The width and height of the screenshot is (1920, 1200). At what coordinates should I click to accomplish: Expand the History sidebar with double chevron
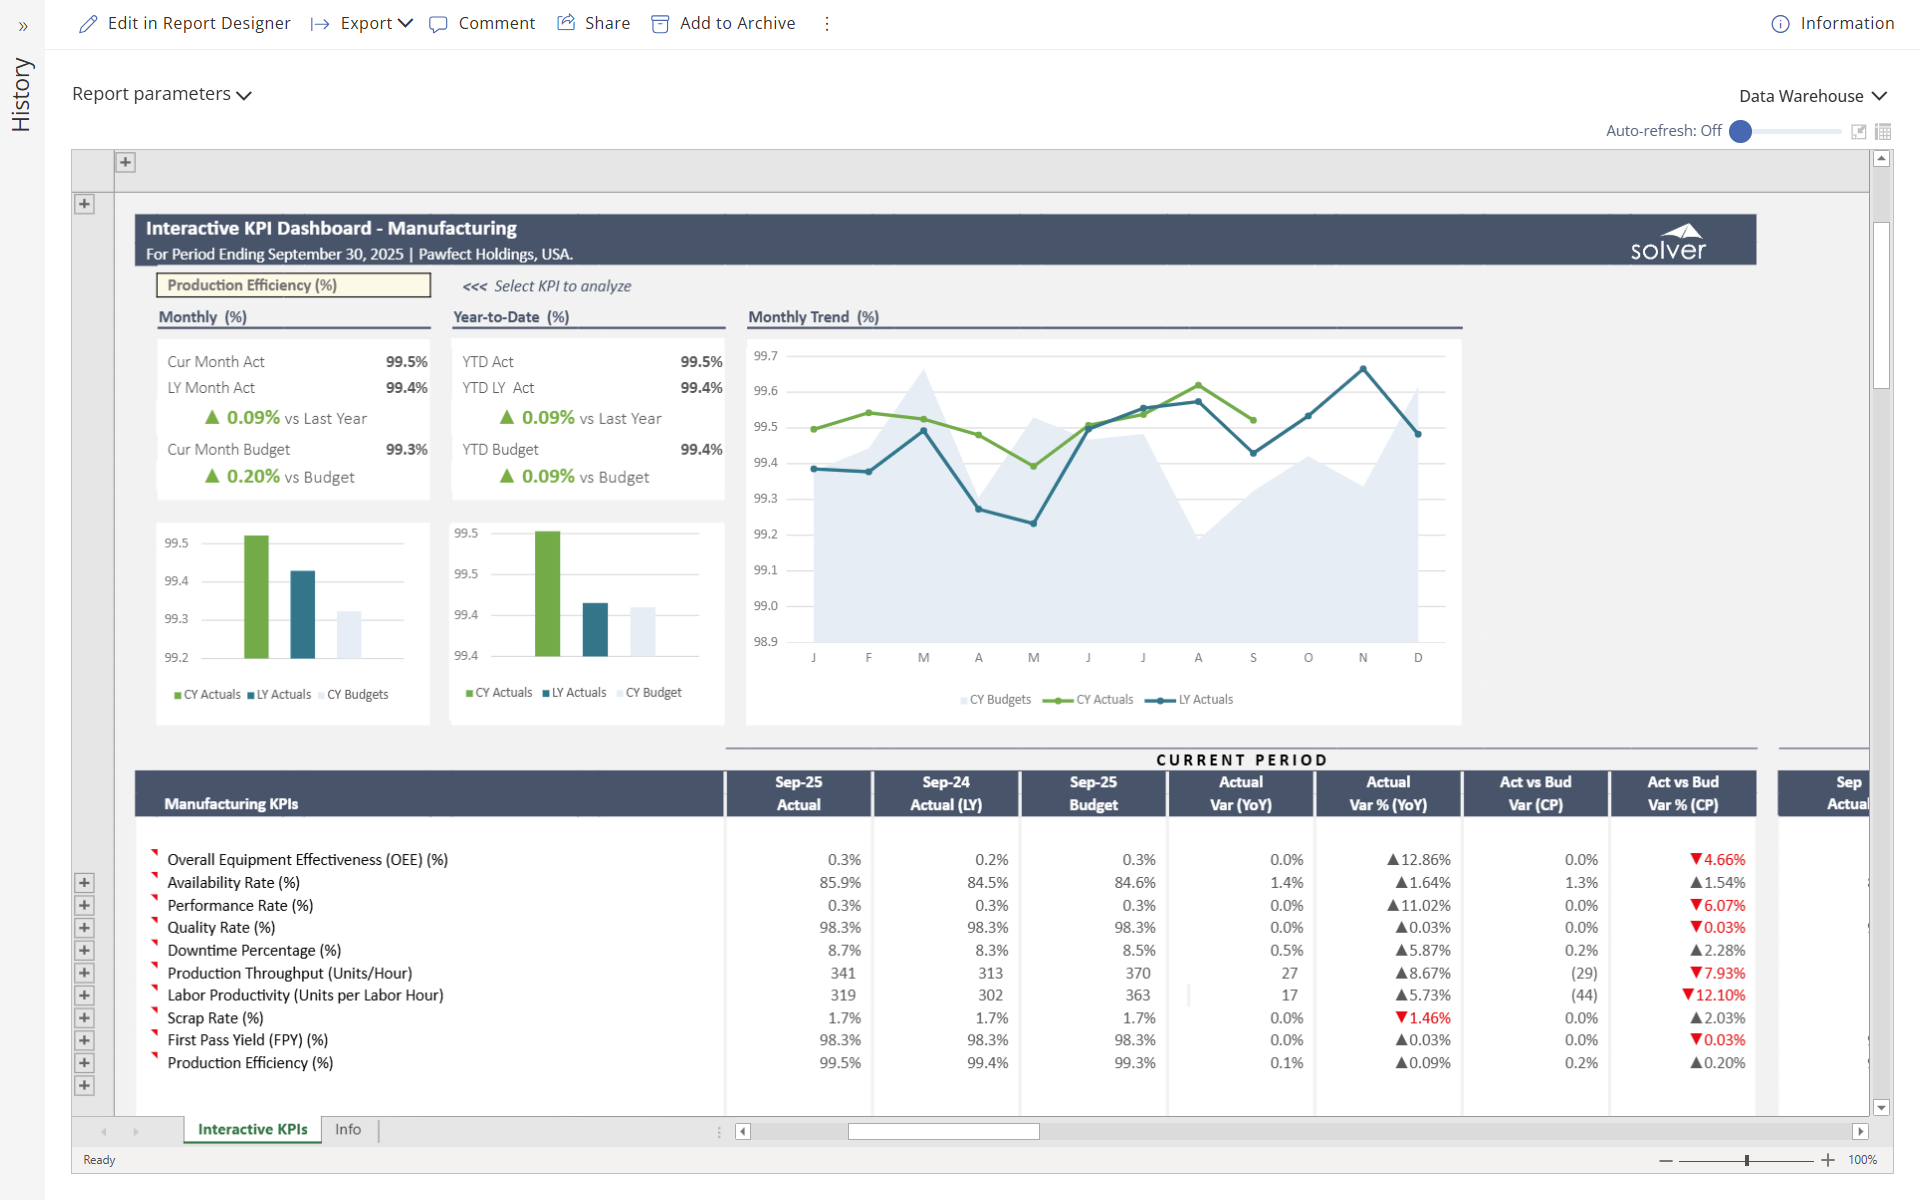tap(23, 26)
